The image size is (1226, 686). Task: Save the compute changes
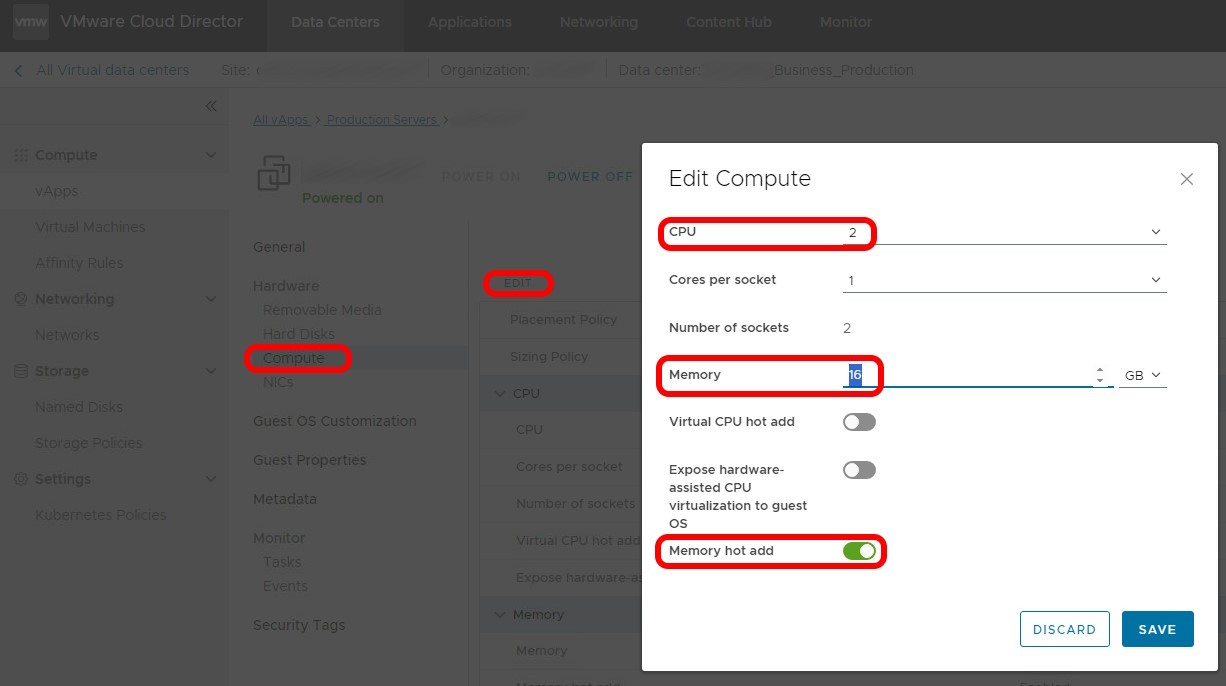1157,629
